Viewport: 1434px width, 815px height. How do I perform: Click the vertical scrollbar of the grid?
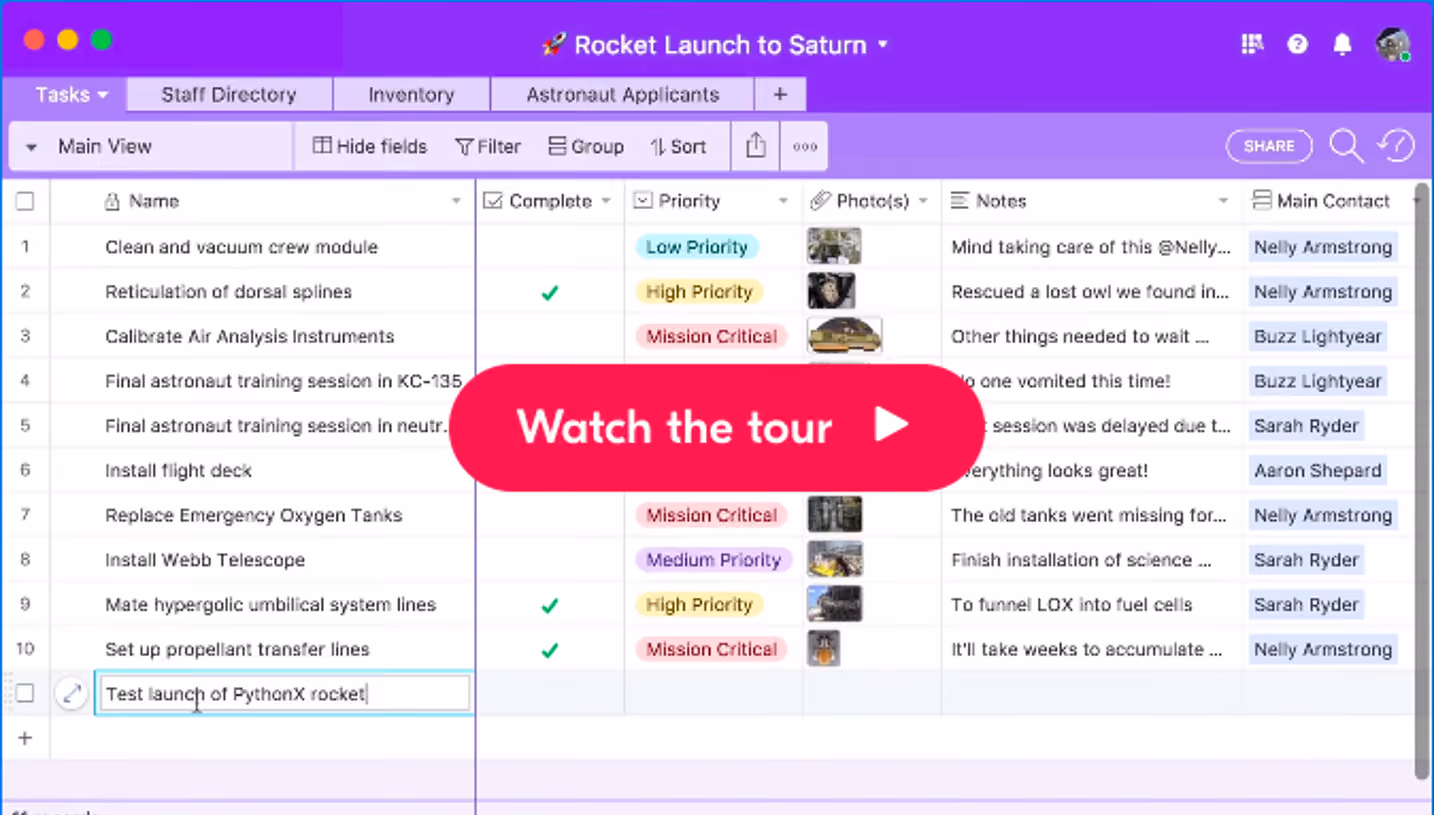pos(1422,480)
